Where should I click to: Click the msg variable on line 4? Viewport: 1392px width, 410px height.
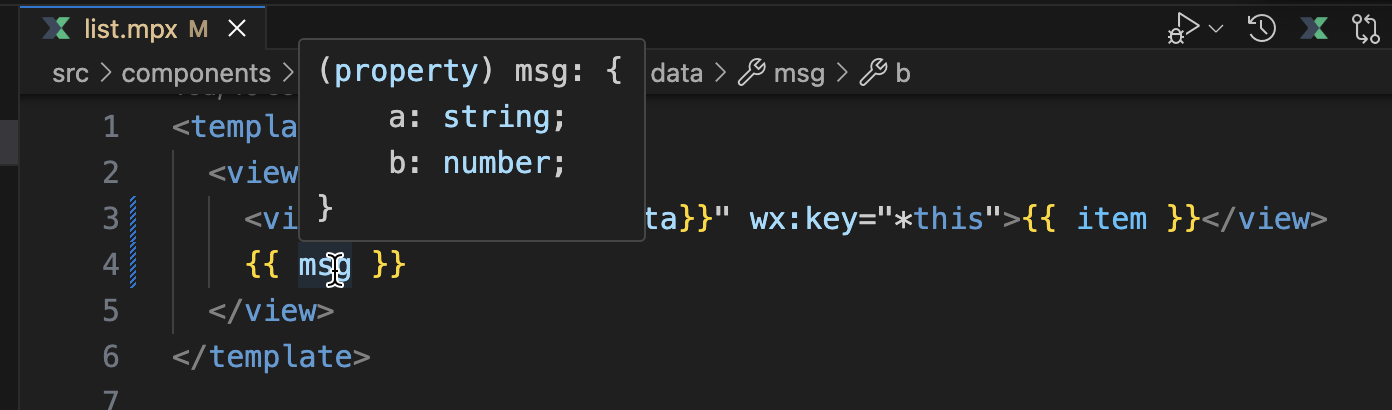pyautogui.click(x=325, y=265)
